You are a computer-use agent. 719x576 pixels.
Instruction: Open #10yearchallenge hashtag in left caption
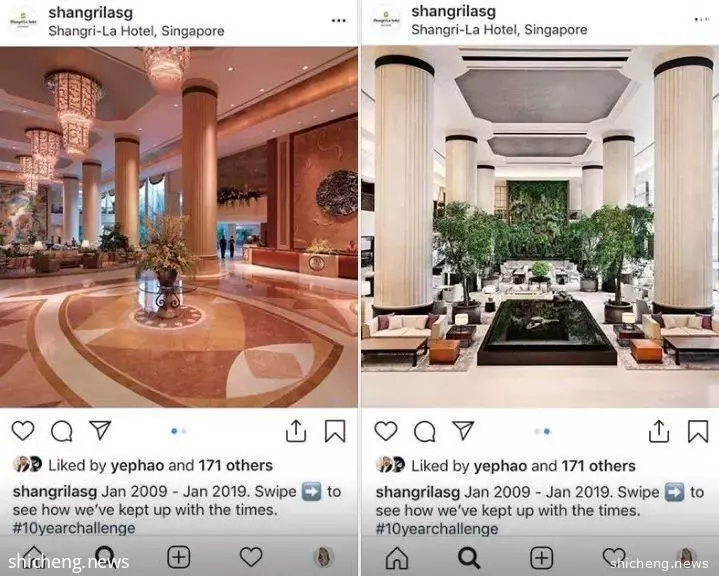coord(74,528)
